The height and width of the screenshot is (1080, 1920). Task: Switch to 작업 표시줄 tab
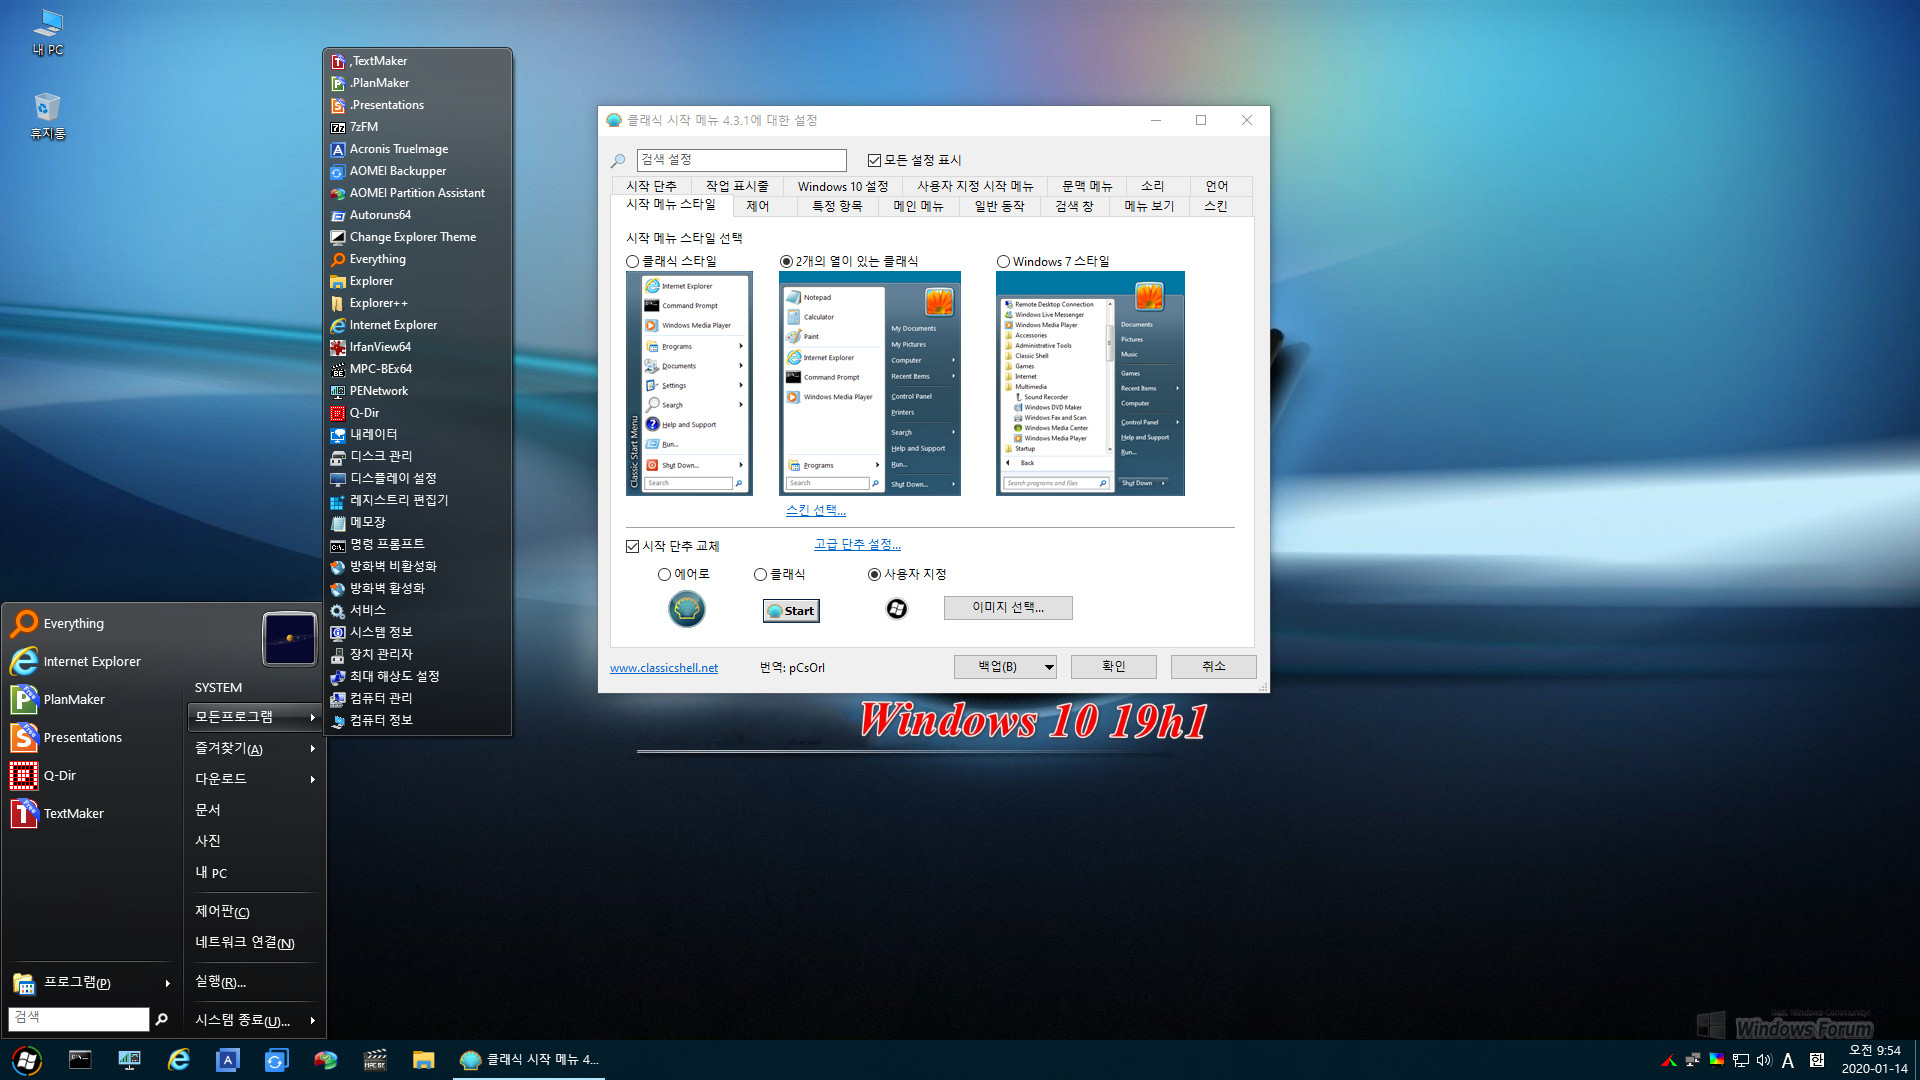[737, 186]
